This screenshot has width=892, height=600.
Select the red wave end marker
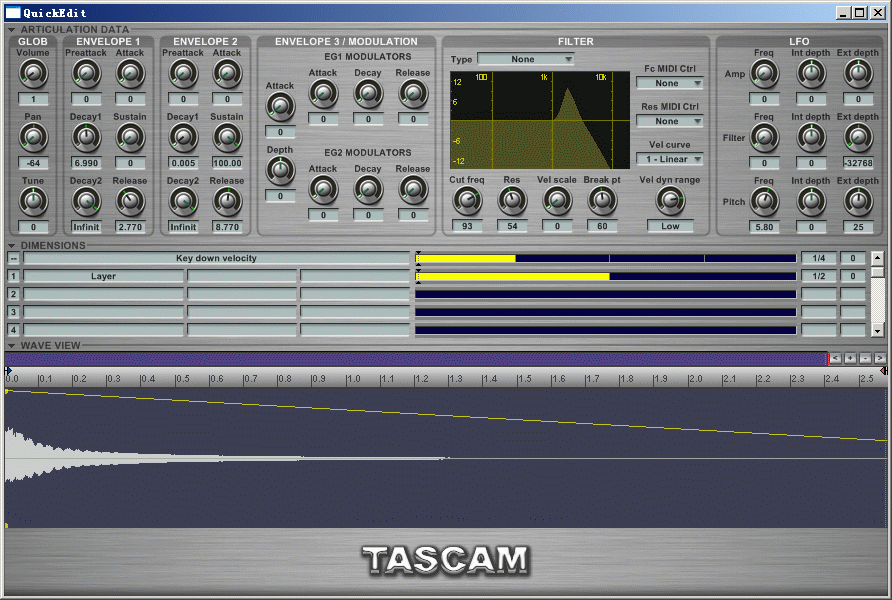pyautogui.click(x=883, y=371)
